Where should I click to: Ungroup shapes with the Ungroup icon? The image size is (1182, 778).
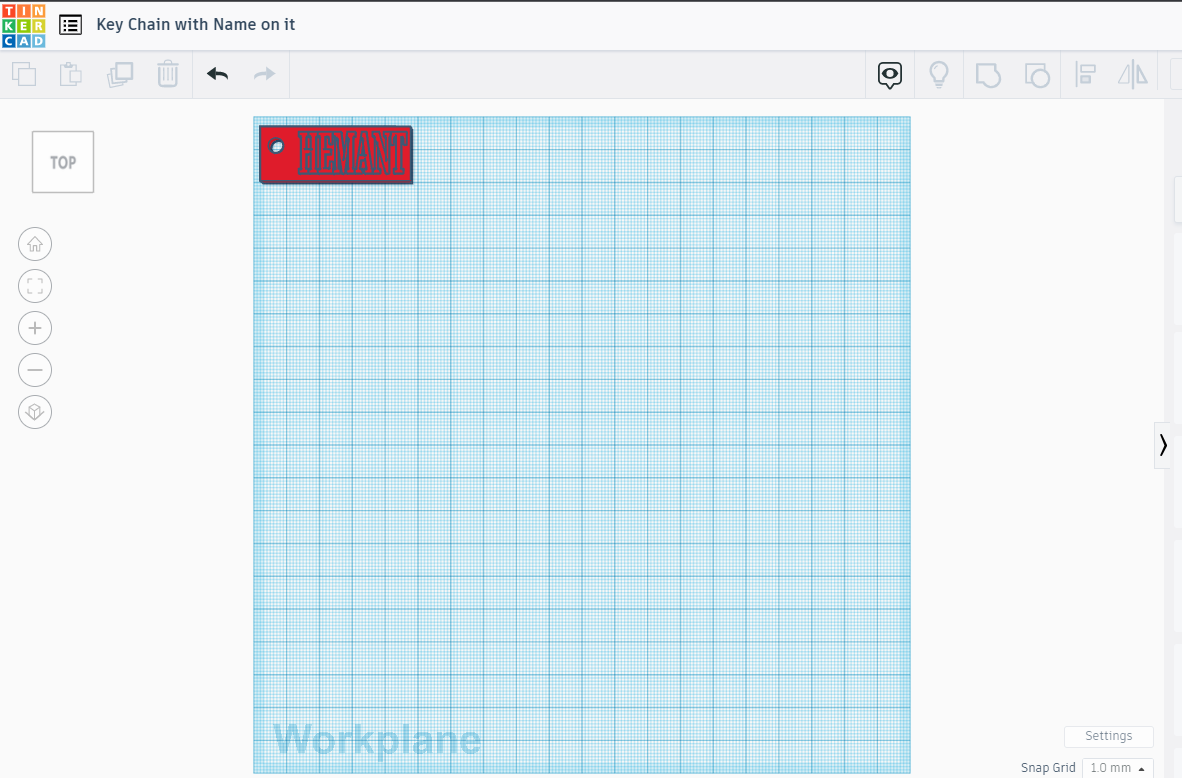coord(1037,74)
